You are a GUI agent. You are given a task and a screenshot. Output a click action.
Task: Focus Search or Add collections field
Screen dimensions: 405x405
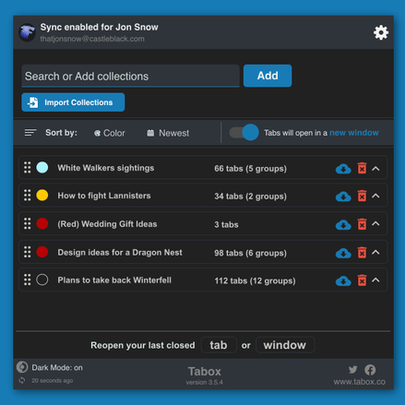pos(130,76)
